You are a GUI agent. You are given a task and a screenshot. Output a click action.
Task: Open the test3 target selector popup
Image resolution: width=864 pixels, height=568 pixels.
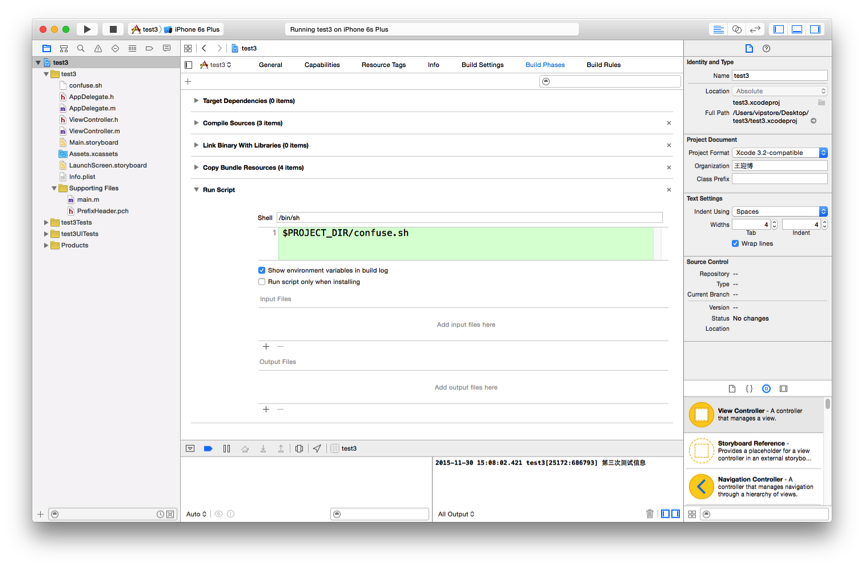pyautogui.click(x=215, y=65)
